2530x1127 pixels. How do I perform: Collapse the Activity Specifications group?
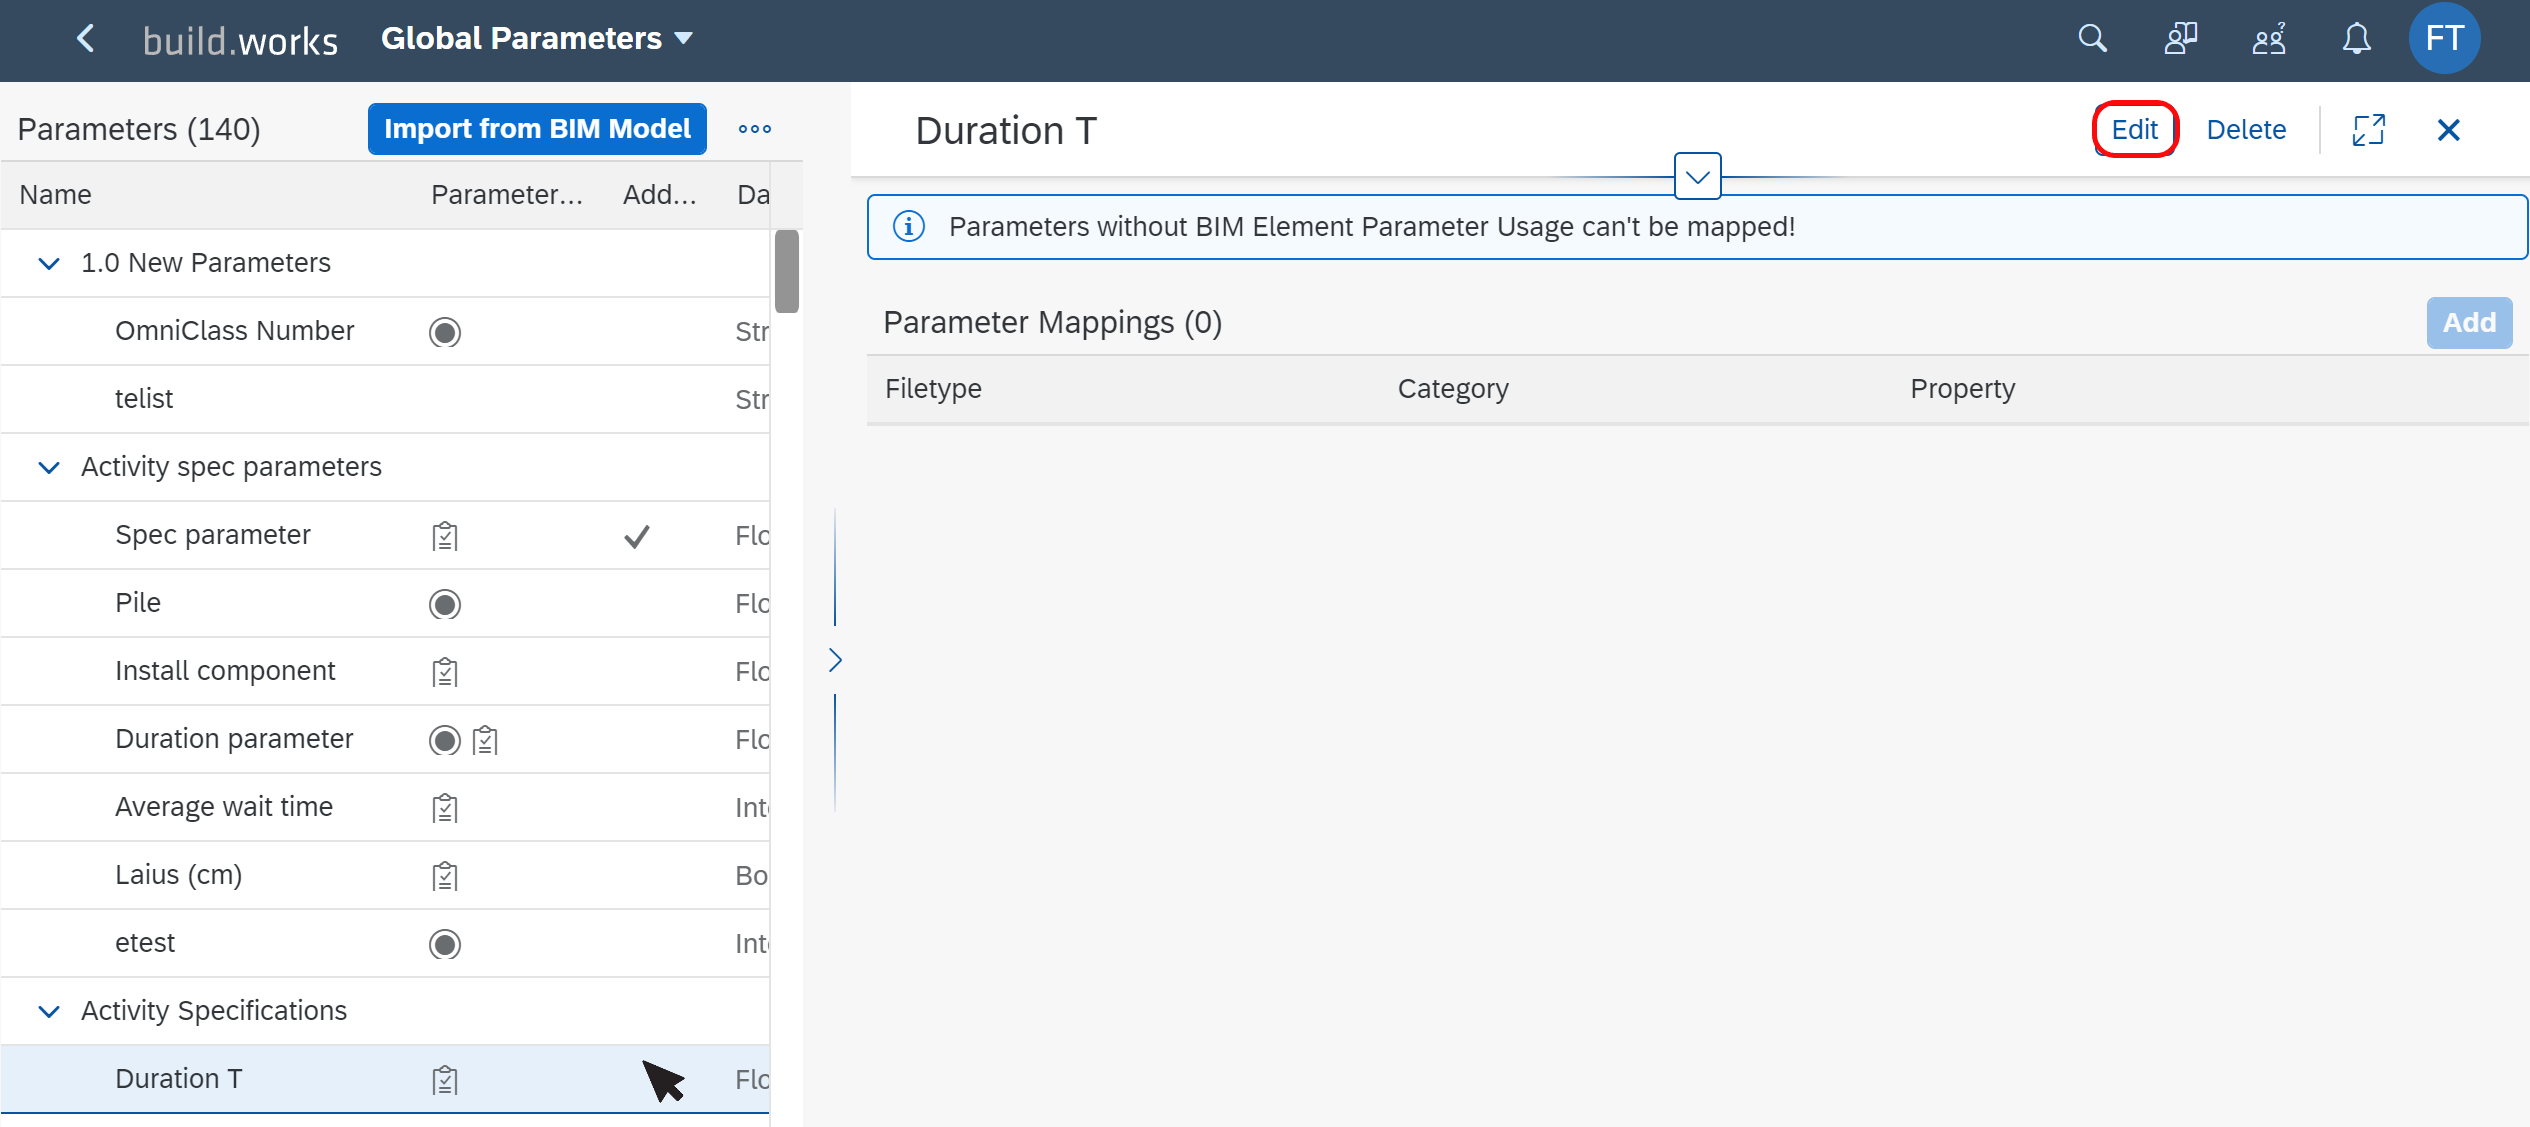tap(48, 1011)
